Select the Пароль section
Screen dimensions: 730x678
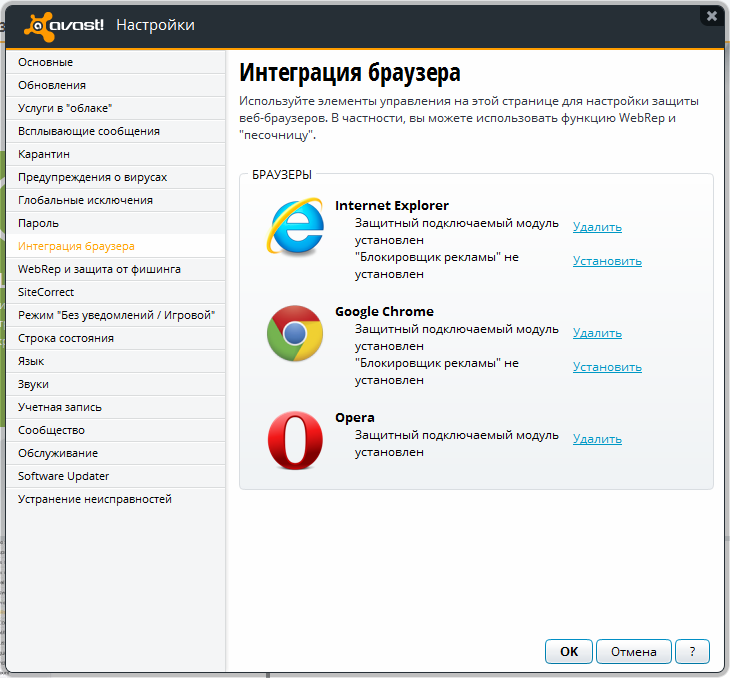click(x=116, y=223)
